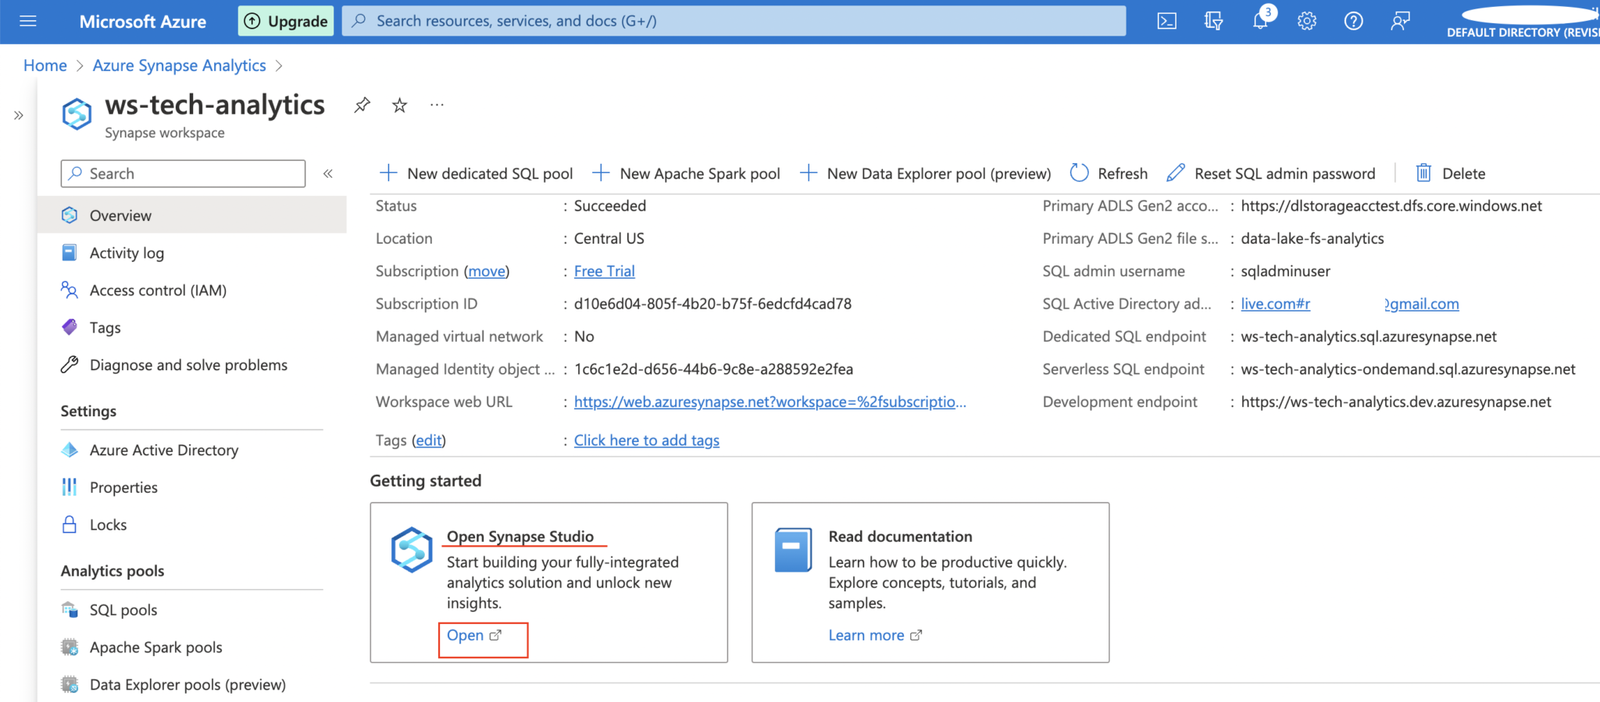Select Activity log in sidebar

tap(126, 253)
